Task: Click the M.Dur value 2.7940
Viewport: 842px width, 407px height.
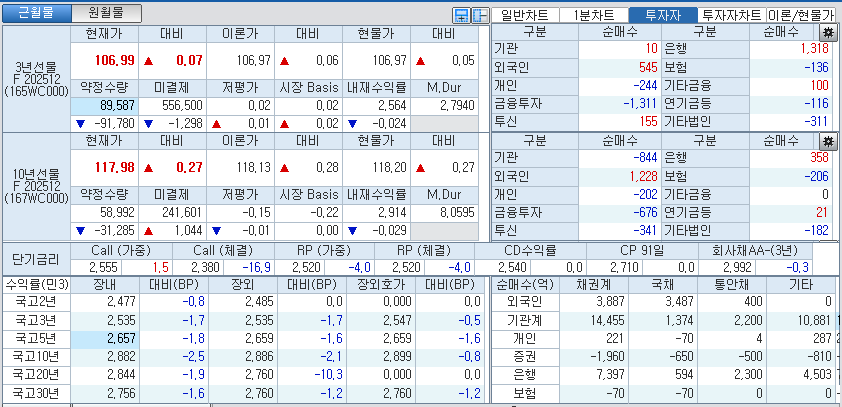Action: coord(458,105)
